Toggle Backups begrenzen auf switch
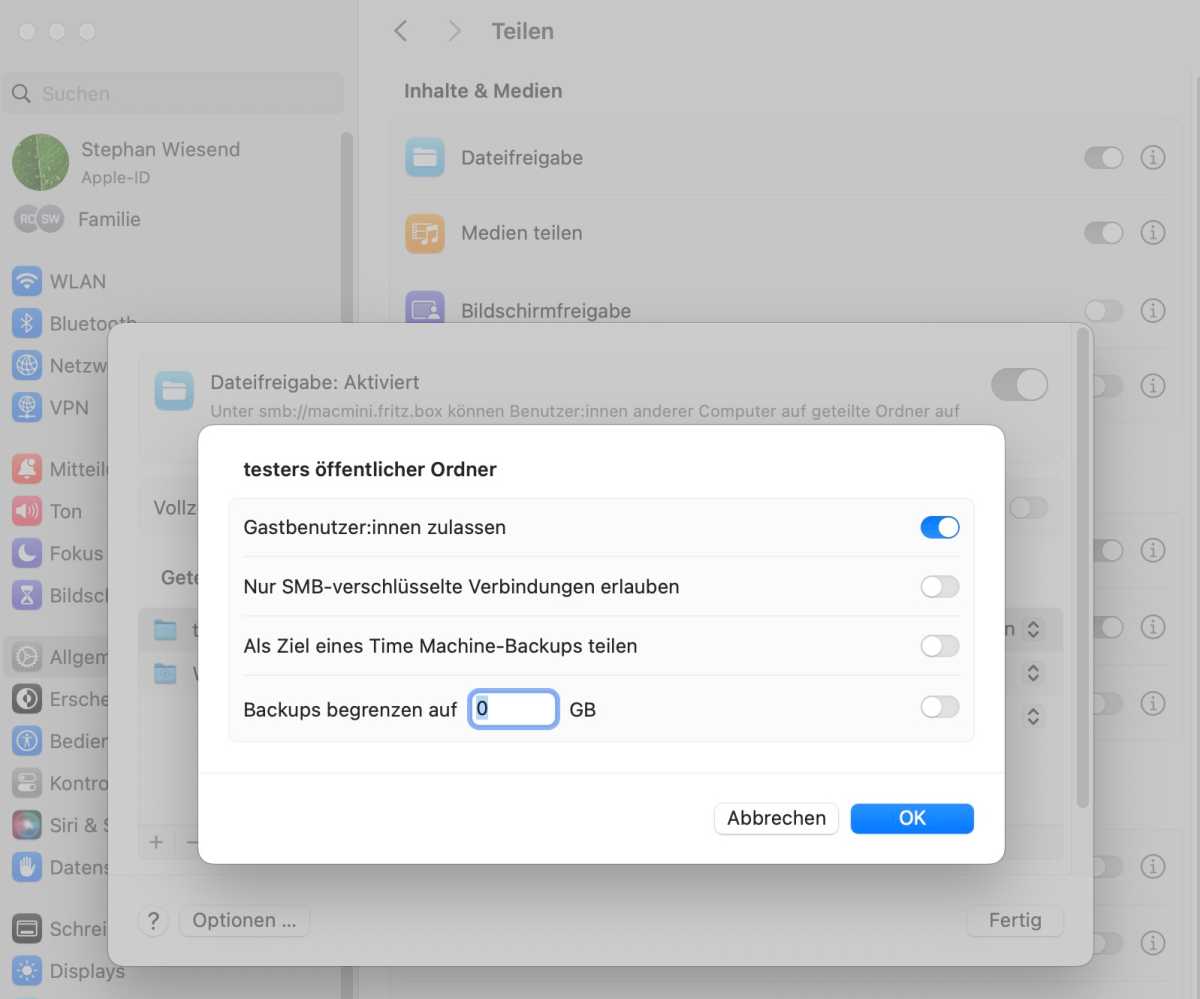Screen dimensions: 1200x999 click(939, 708)
